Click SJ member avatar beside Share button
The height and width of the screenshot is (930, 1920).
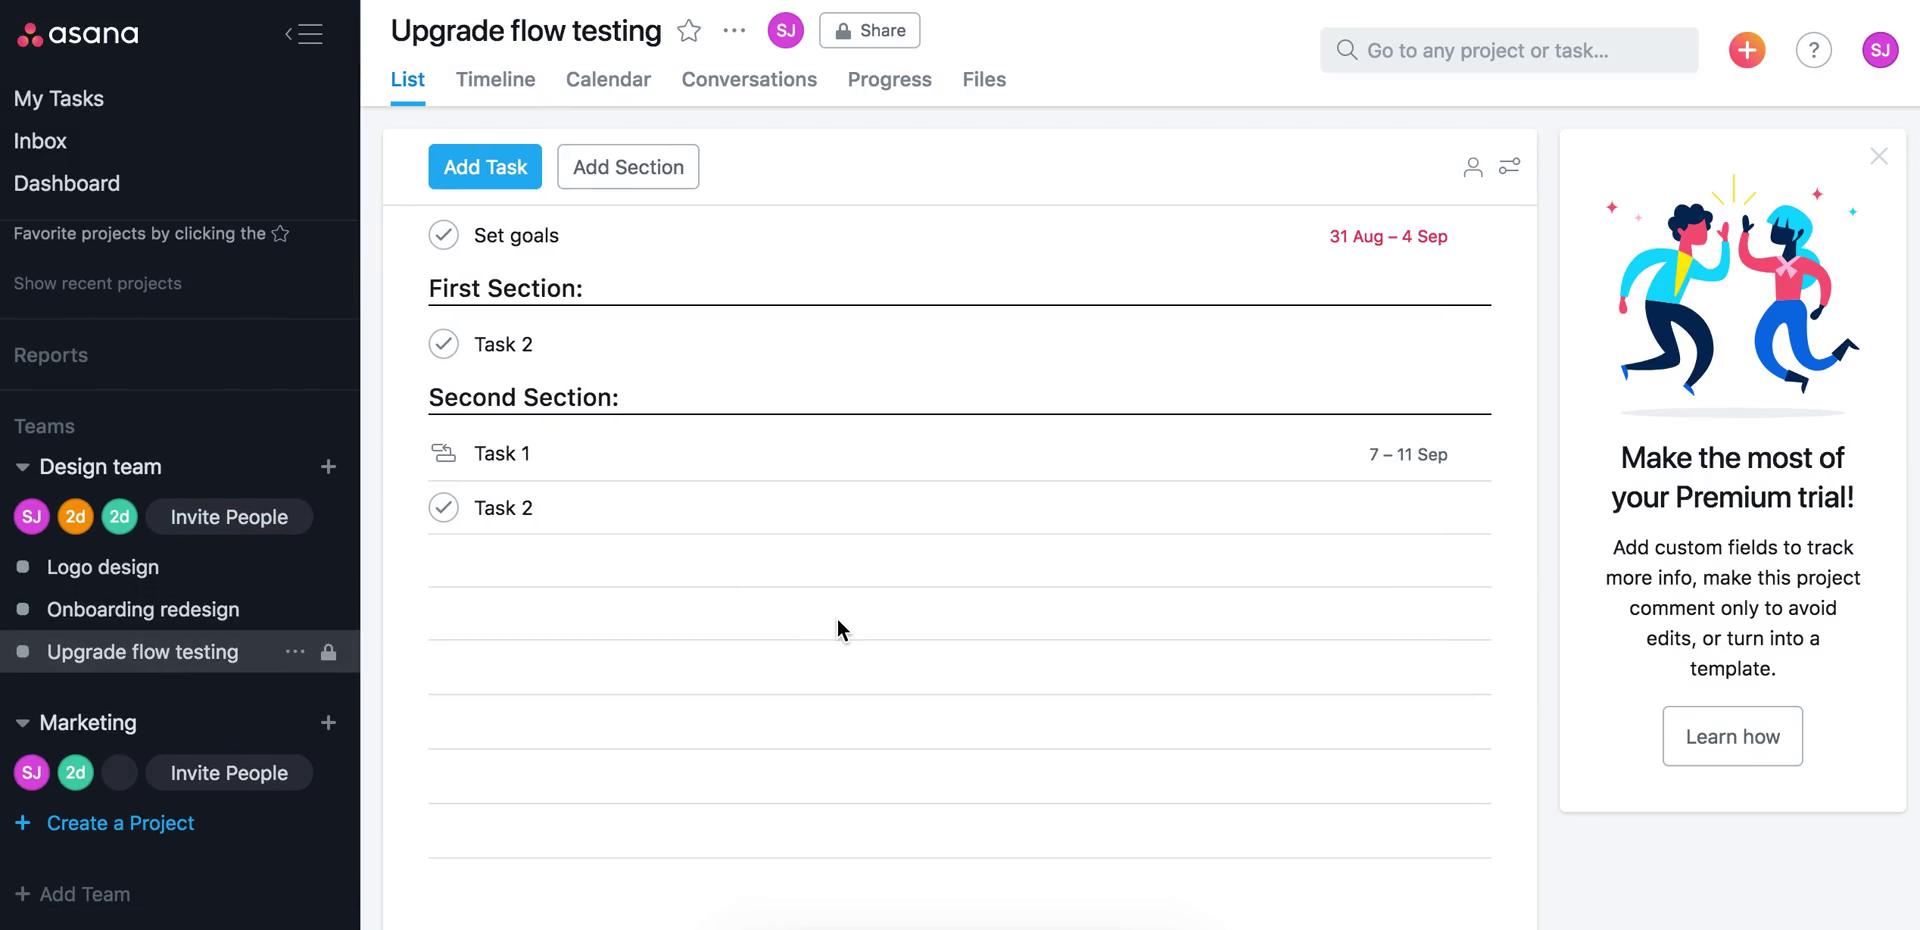[x=786, y=31]
